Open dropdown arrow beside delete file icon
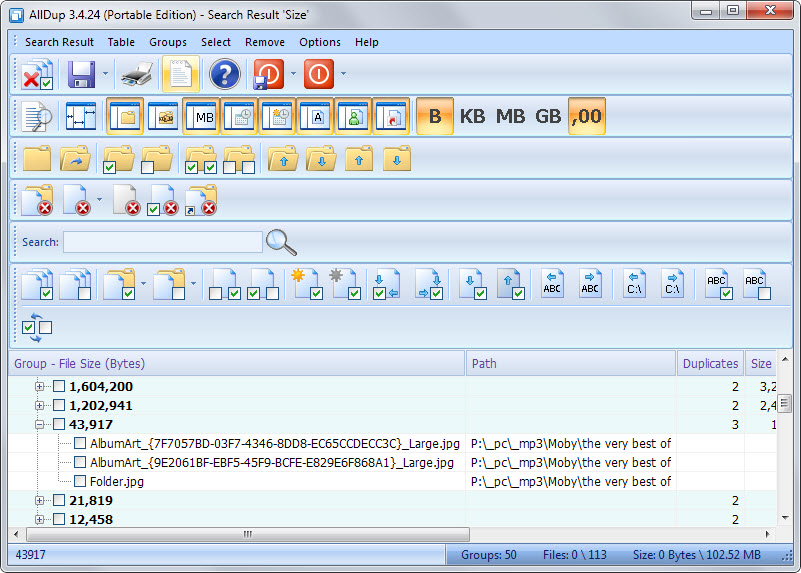The width and height of the screenshot is (801, 573). pos(99,200)
